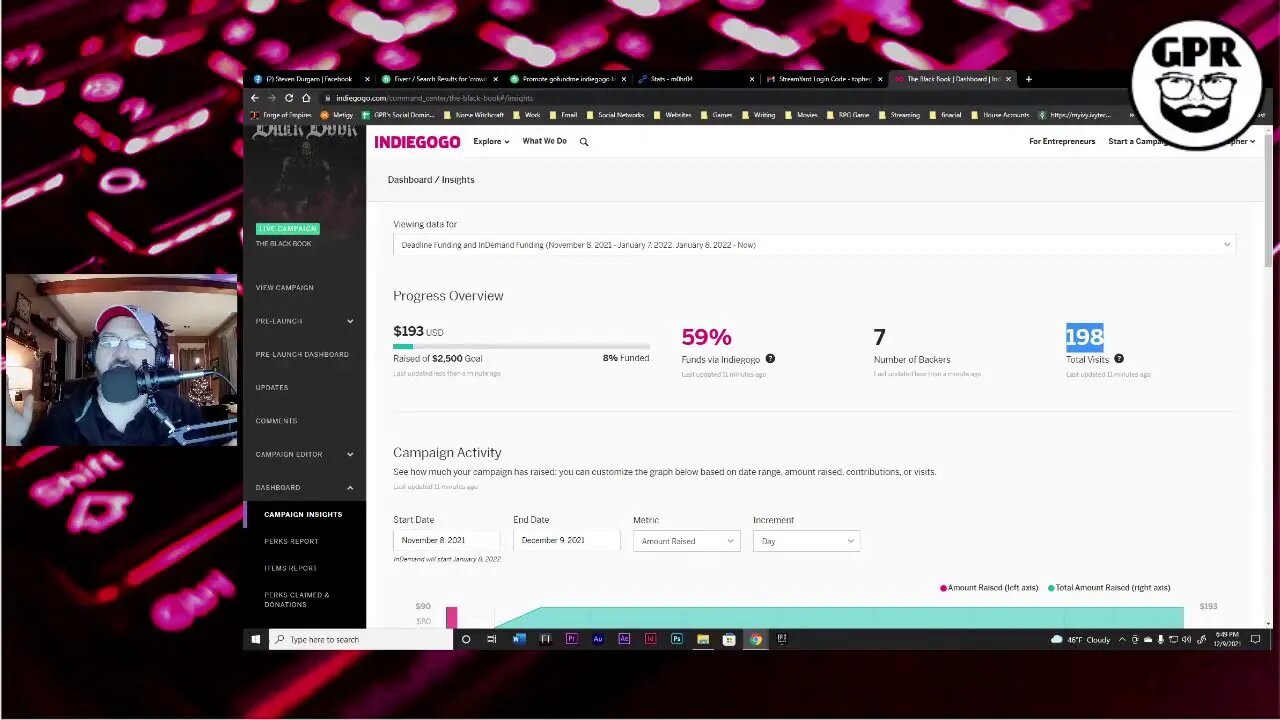
Task: Click For Entrepreneurs in the header
Action: click(1062, 142)
